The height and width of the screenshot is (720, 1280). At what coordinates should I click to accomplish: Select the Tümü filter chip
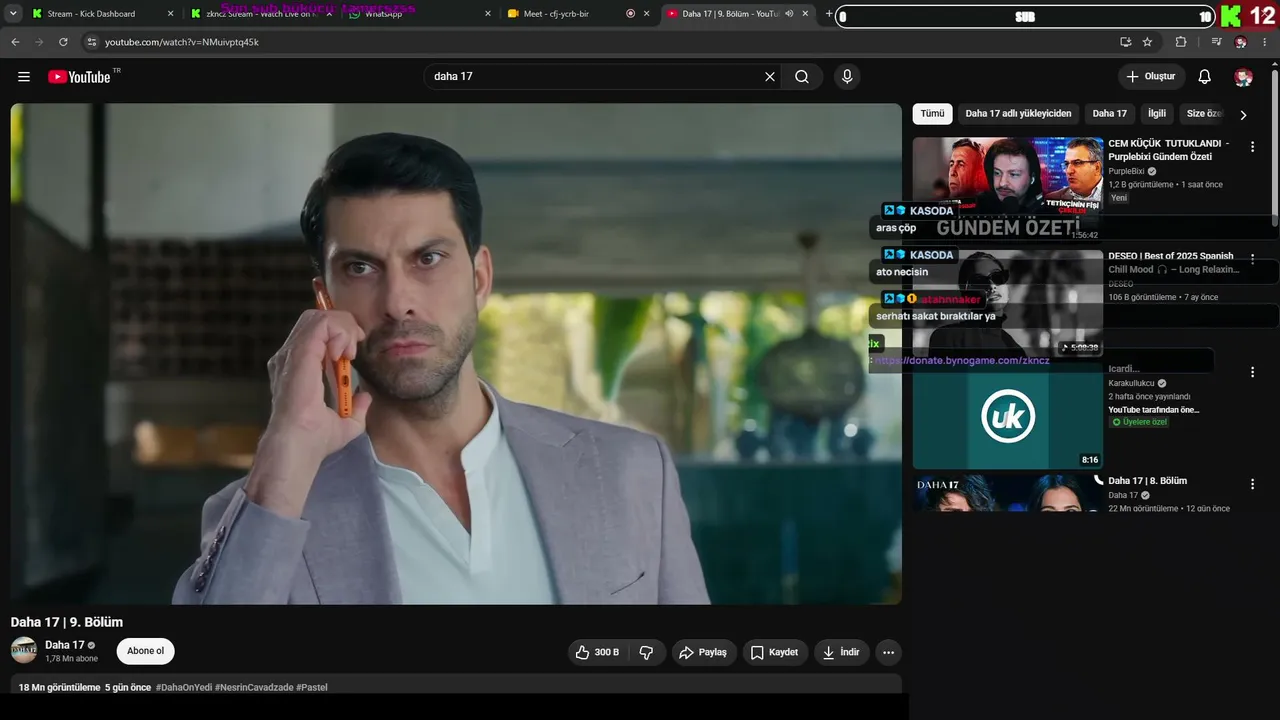click(932, 114)
